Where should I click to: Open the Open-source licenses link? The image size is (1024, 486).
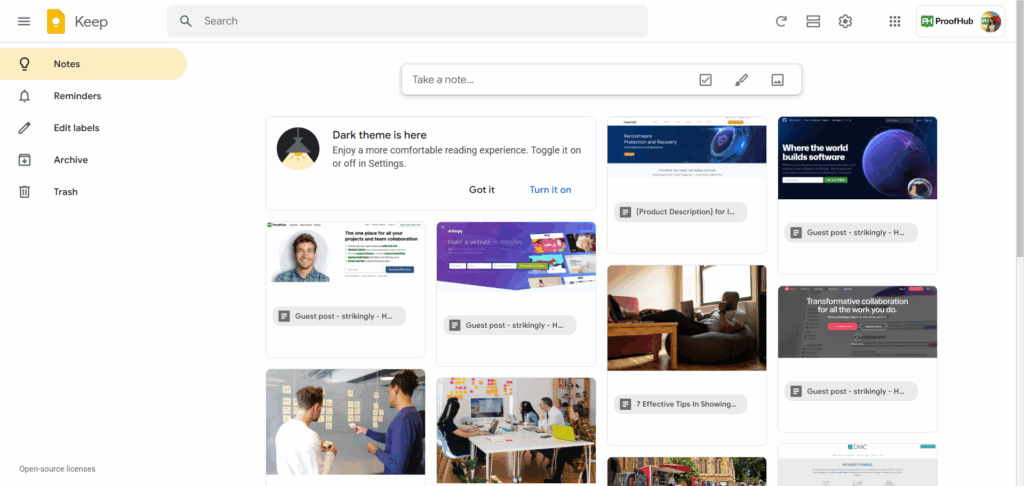pyautogui.click(x=57, y=469)
